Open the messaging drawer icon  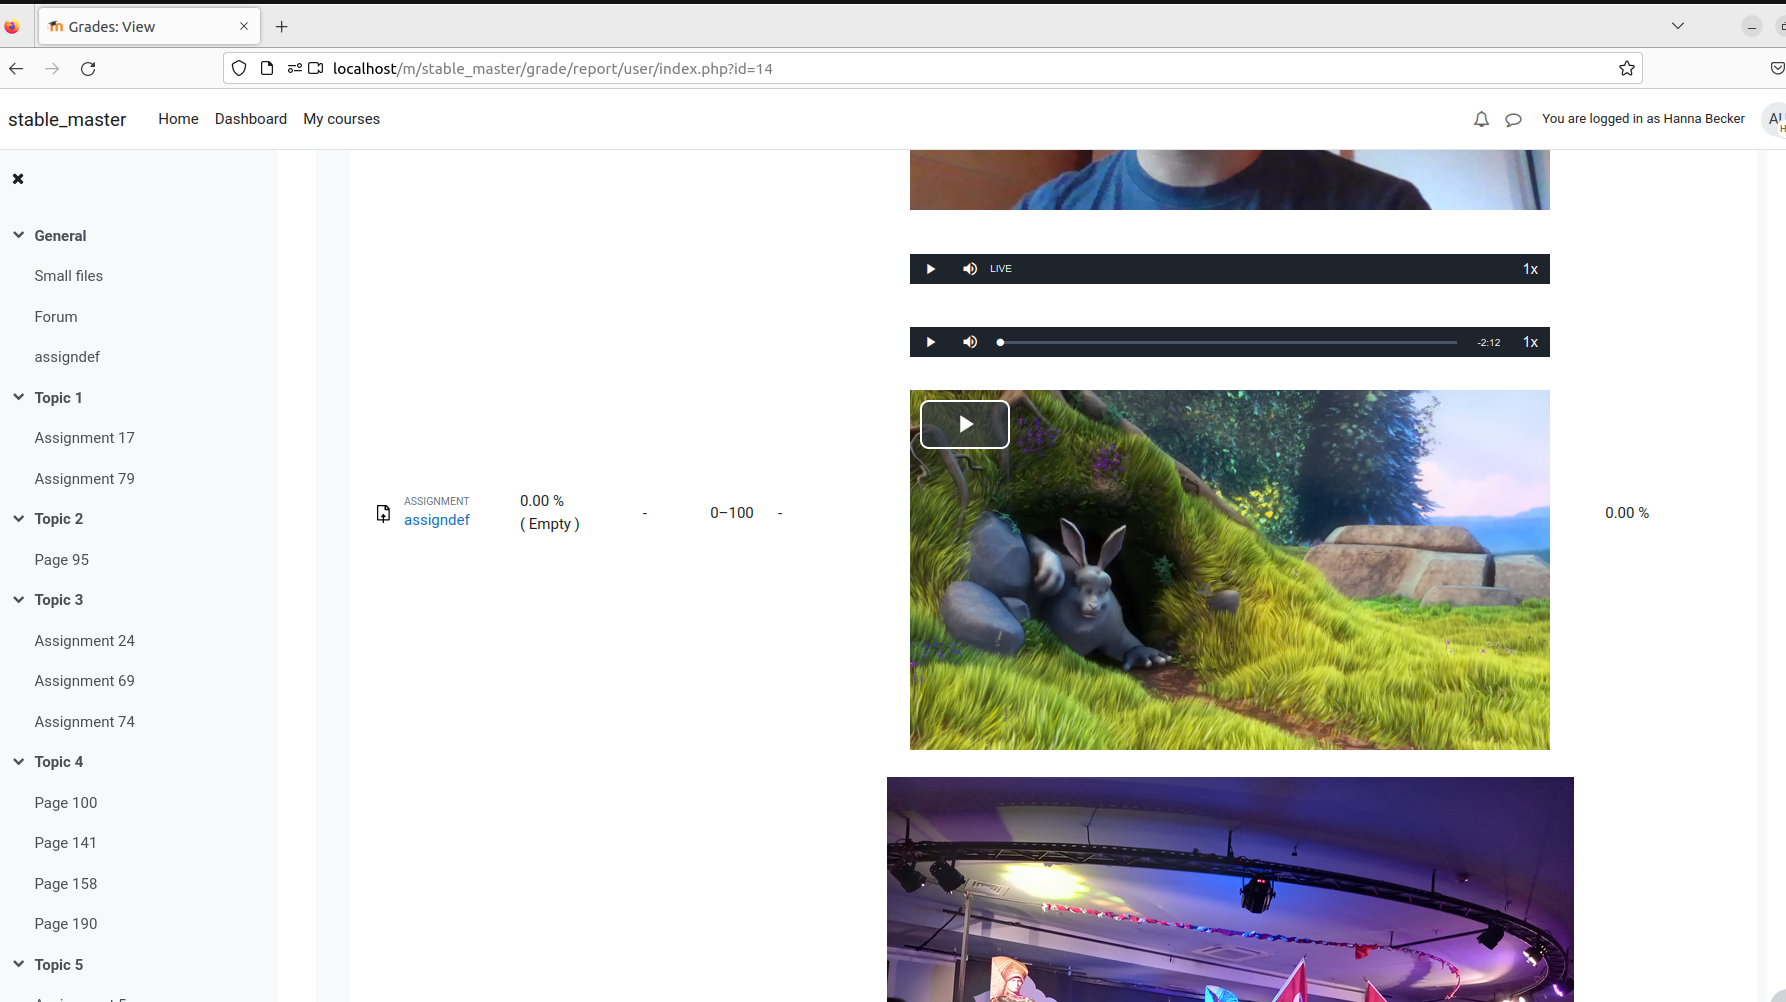pos(1513,119)
